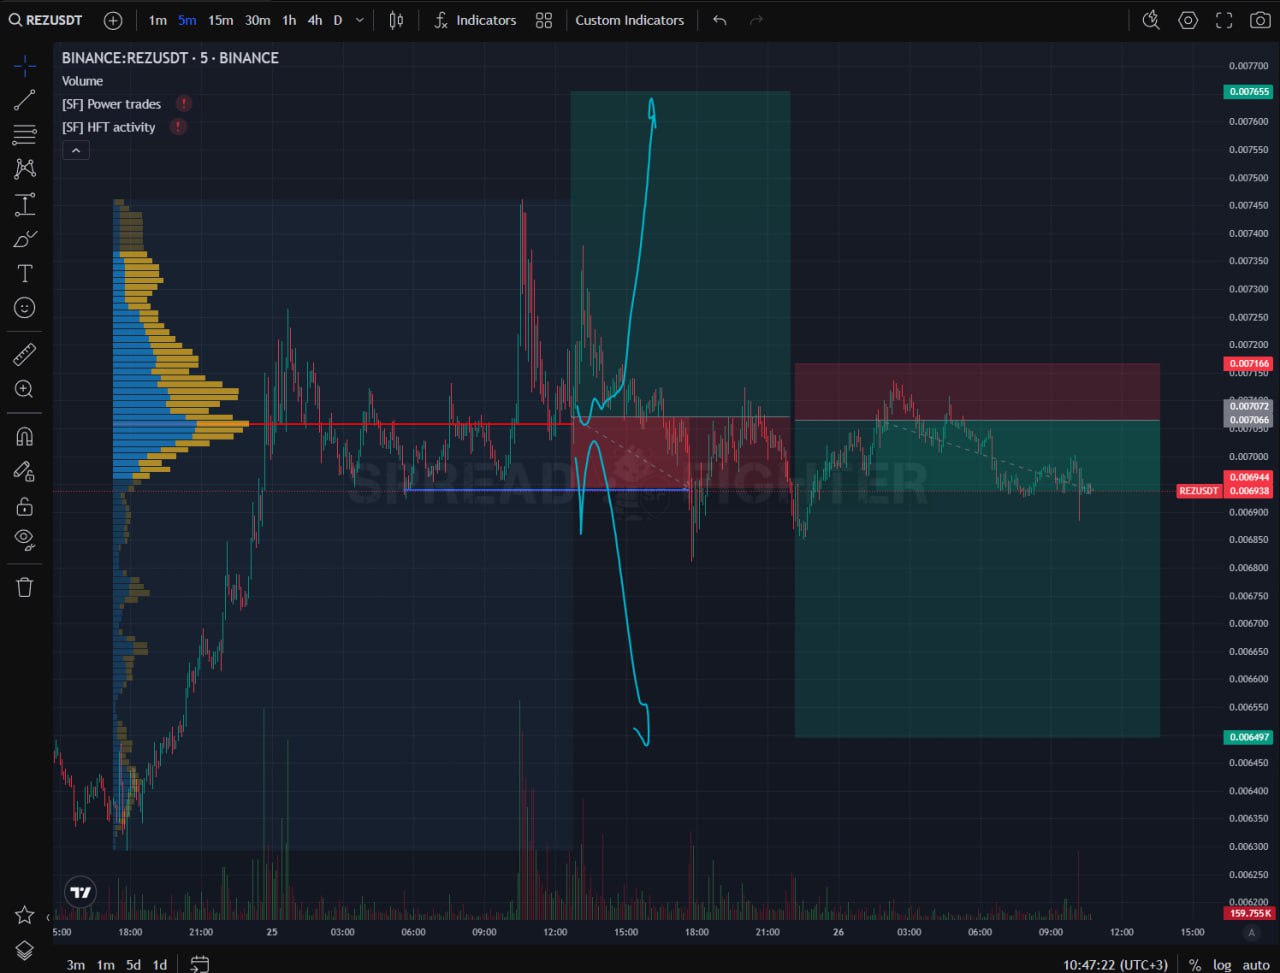This screenshot has width=1280, height=973.
Task: Toggle Magnet mode in the drawing sidebar
Action: [24, 436]
